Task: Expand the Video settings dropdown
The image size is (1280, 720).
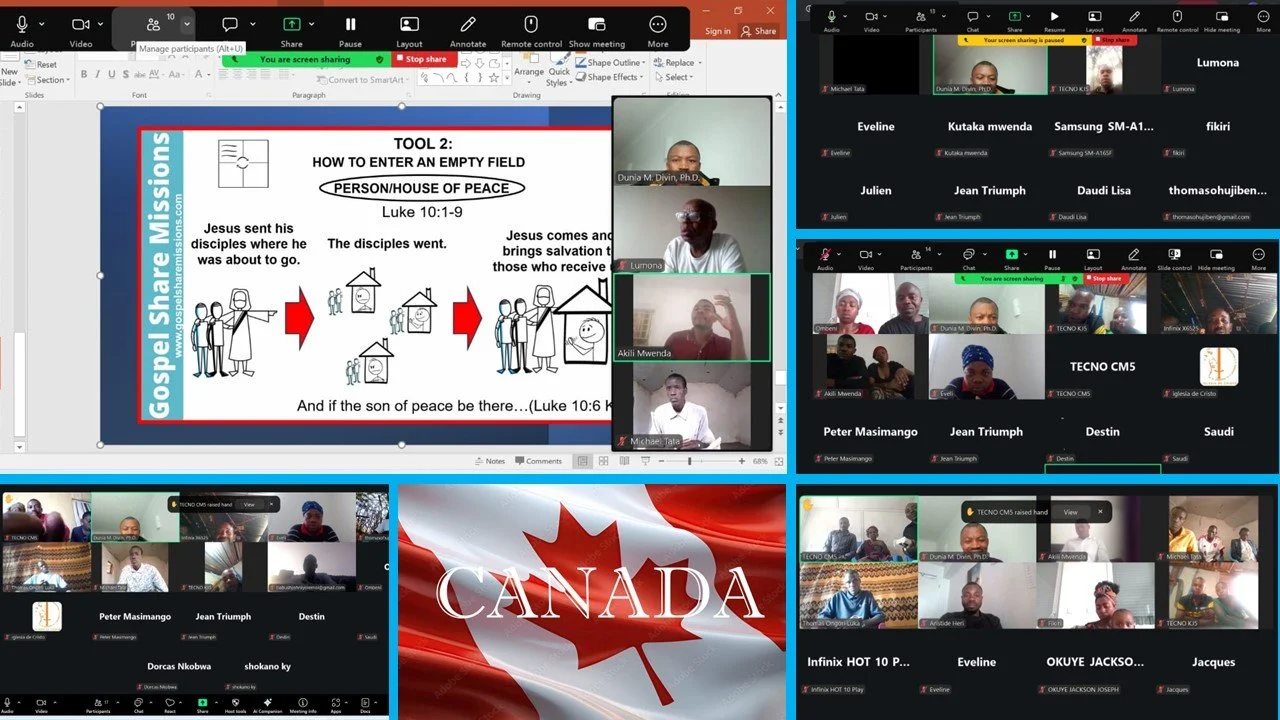Action: tap(100, 25)
